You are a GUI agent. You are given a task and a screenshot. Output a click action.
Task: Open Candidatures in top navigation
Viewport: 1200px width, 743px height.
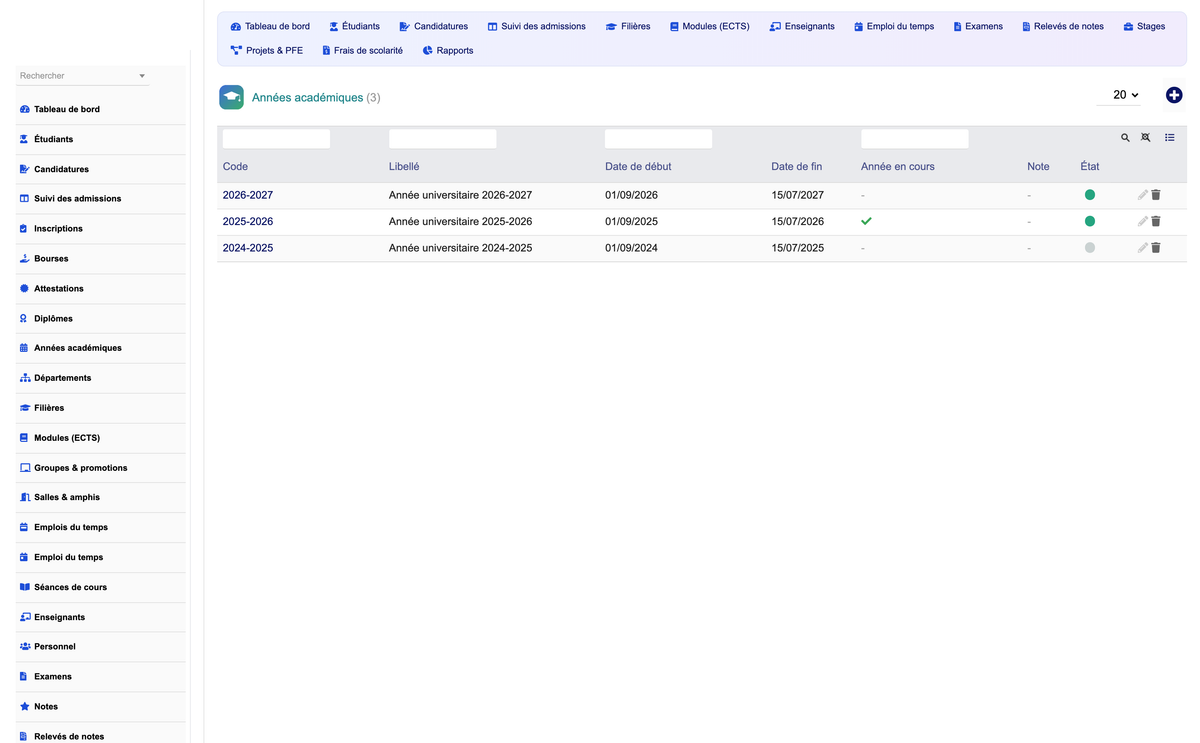coord(433,26)
